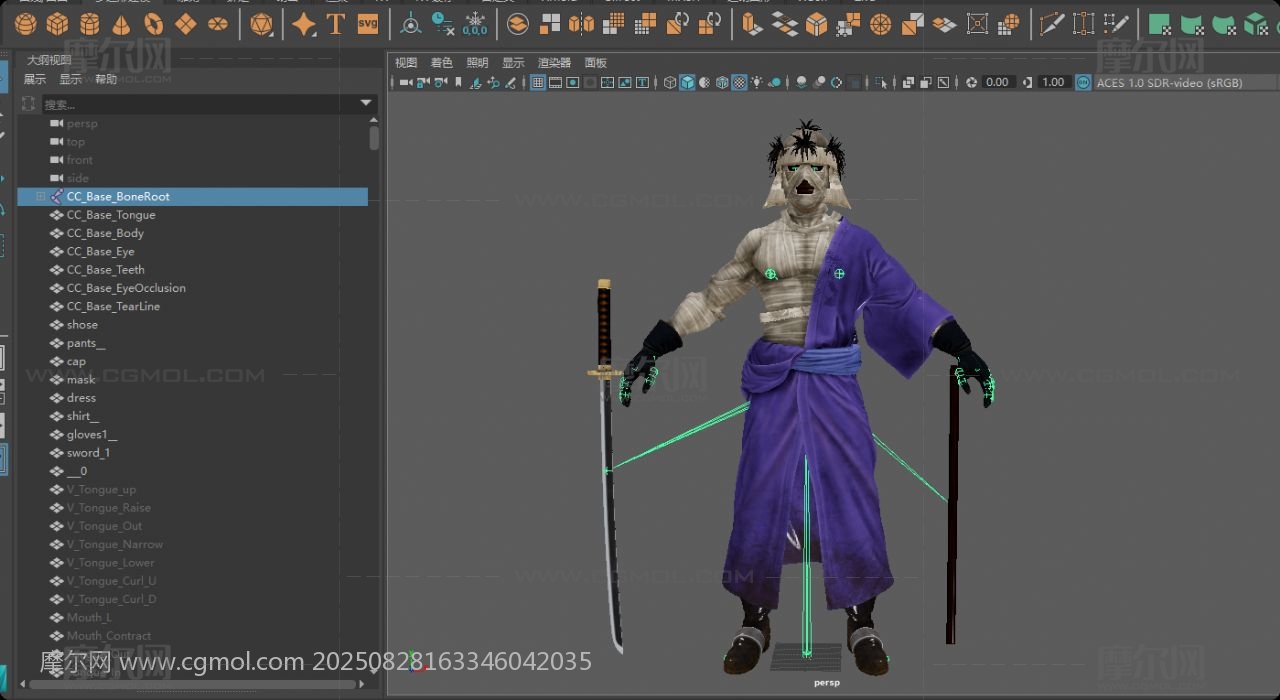Open the outliner 帮助 help menu
Image resolution: width=1280 pixels, height=700 pixels.
click(106, 79)
